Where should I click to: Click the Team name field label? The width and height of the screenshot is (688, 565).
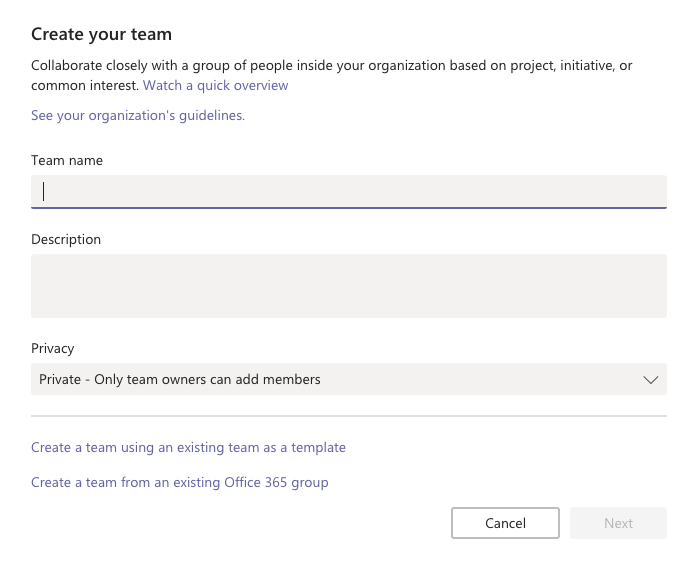click(67, 160)
